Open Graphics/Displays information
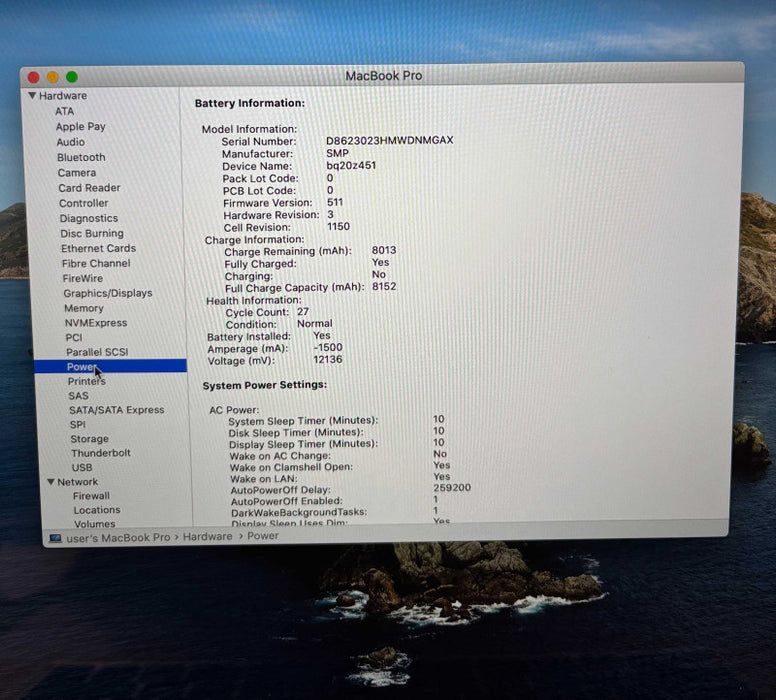This screenshot has height=700, width=776. 108,293
